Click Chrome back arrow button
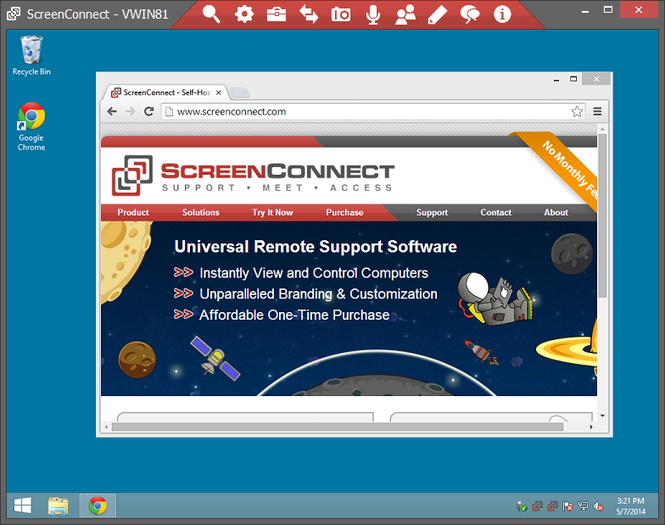The image size is (665, 525). click(112, 112)
